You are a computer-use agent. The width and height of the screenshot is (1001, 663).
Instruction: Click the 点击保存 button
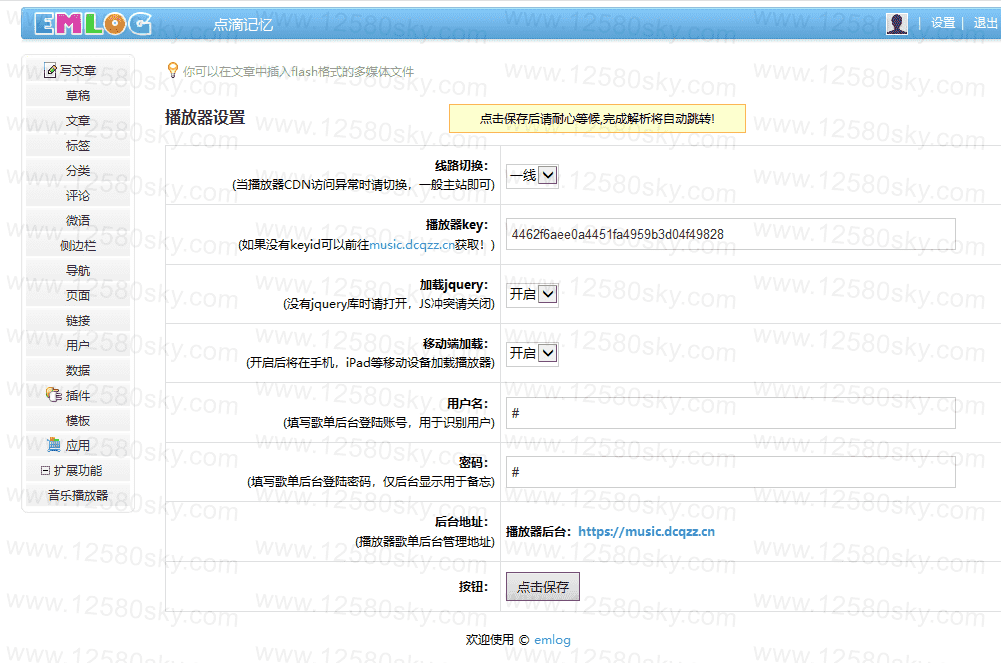pos(543,586)
